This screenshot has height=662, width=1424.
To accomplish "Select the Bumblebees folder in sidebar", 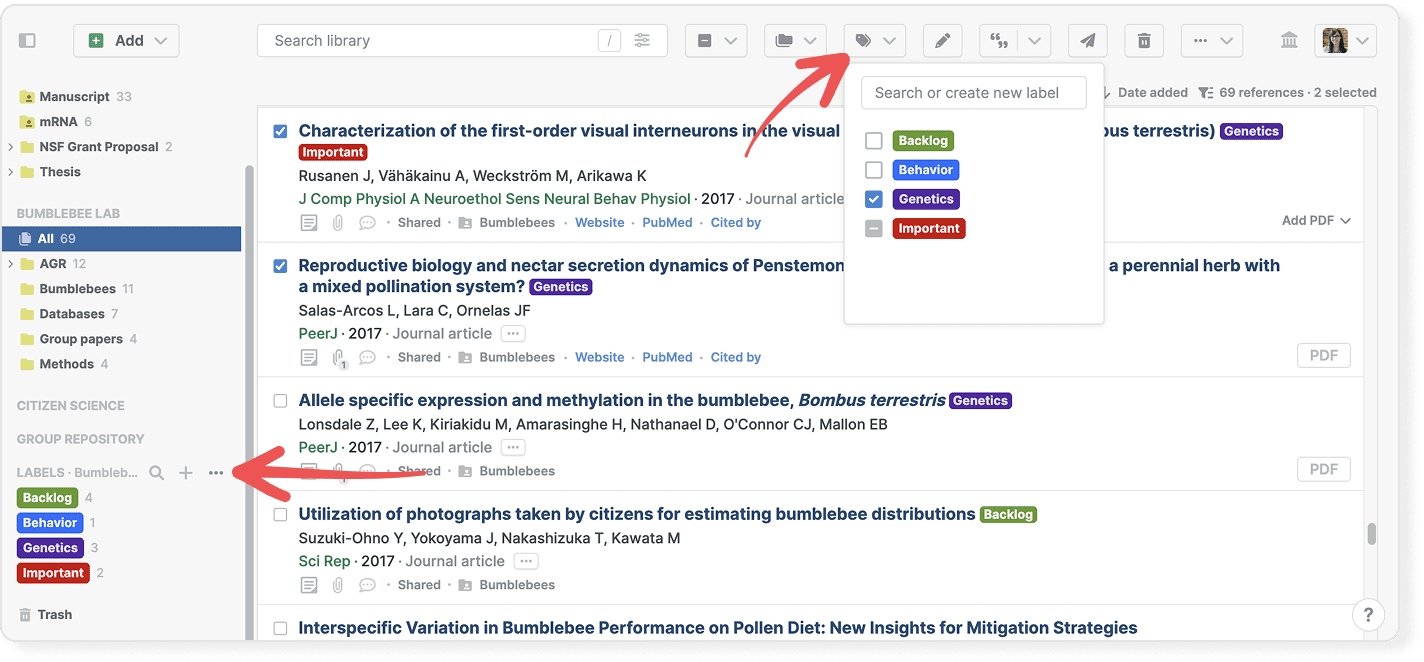I will tap(77, 289).
